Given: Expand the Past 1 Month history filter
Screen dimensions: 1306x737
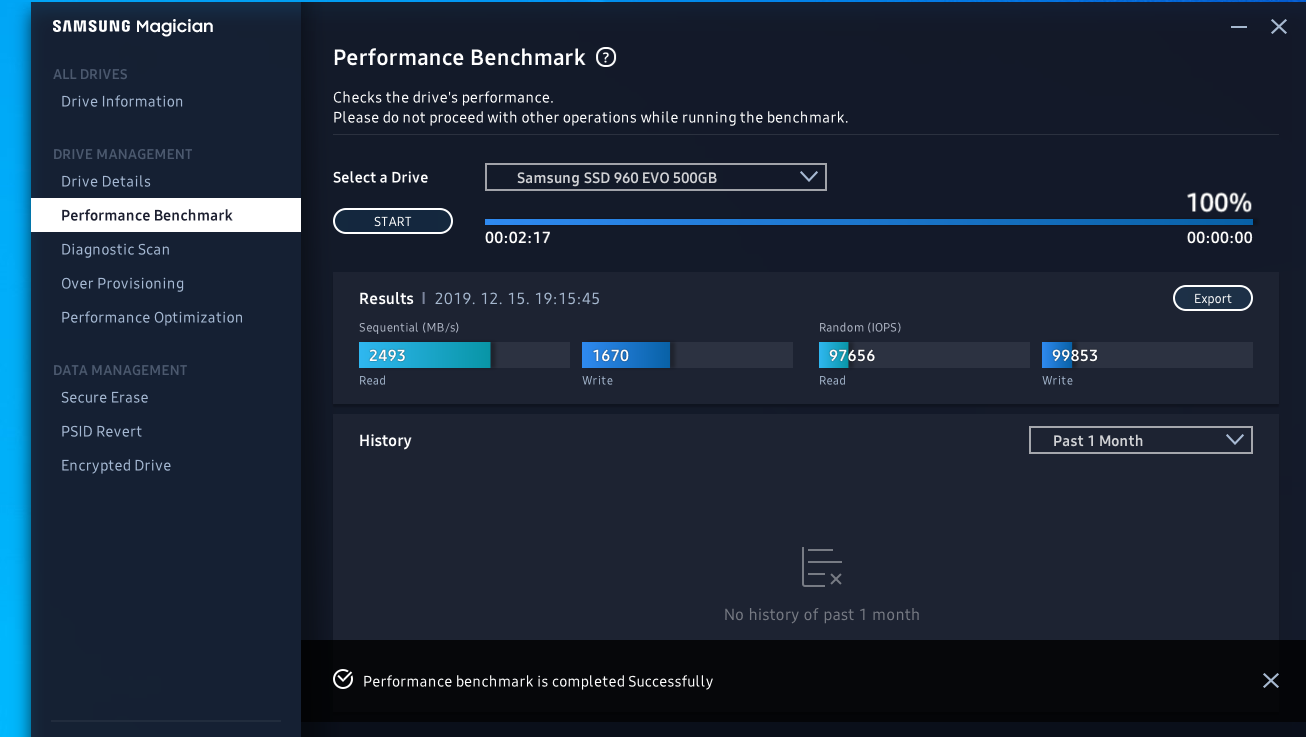Looking at the screenshot, I should [1141, 440].
